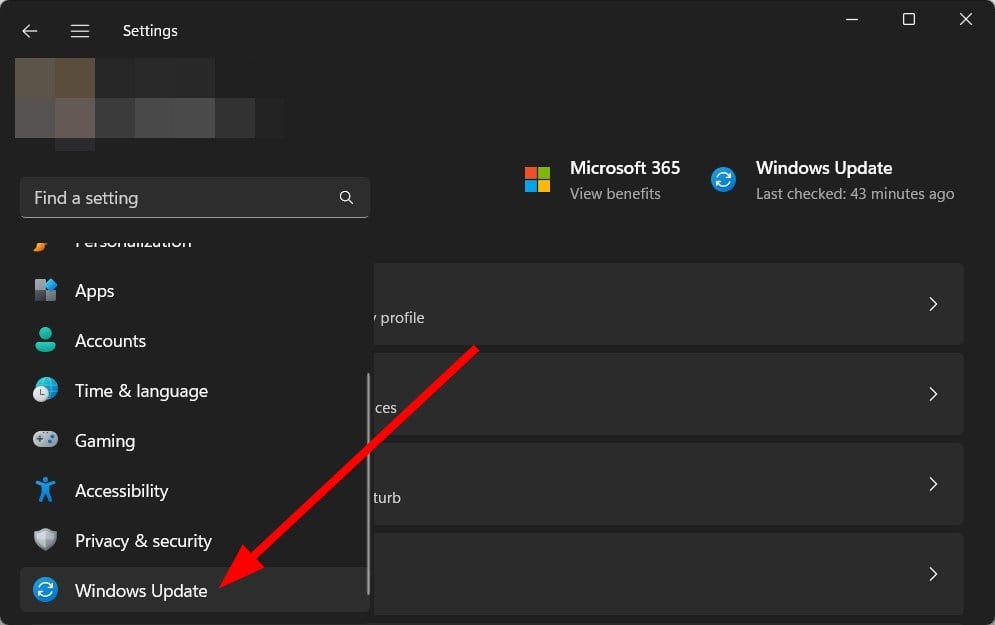This screenshot has width=995, height=625.
Task: Click inside the Find a setting search box
Action: 150,197
